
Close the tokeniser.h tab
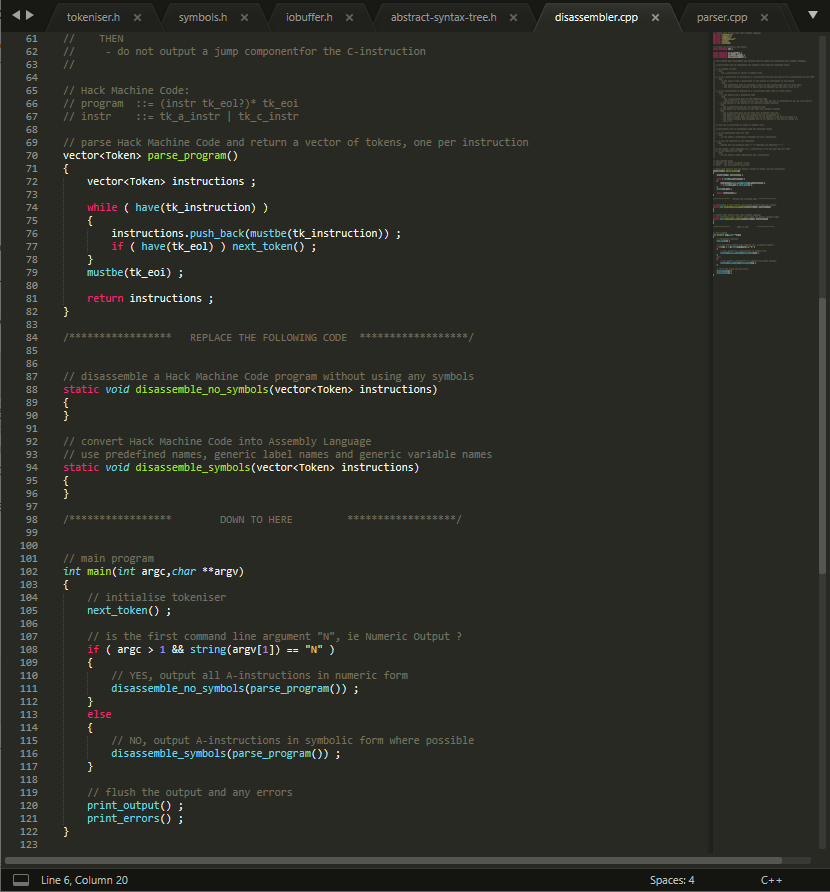[x=138, y=18]
